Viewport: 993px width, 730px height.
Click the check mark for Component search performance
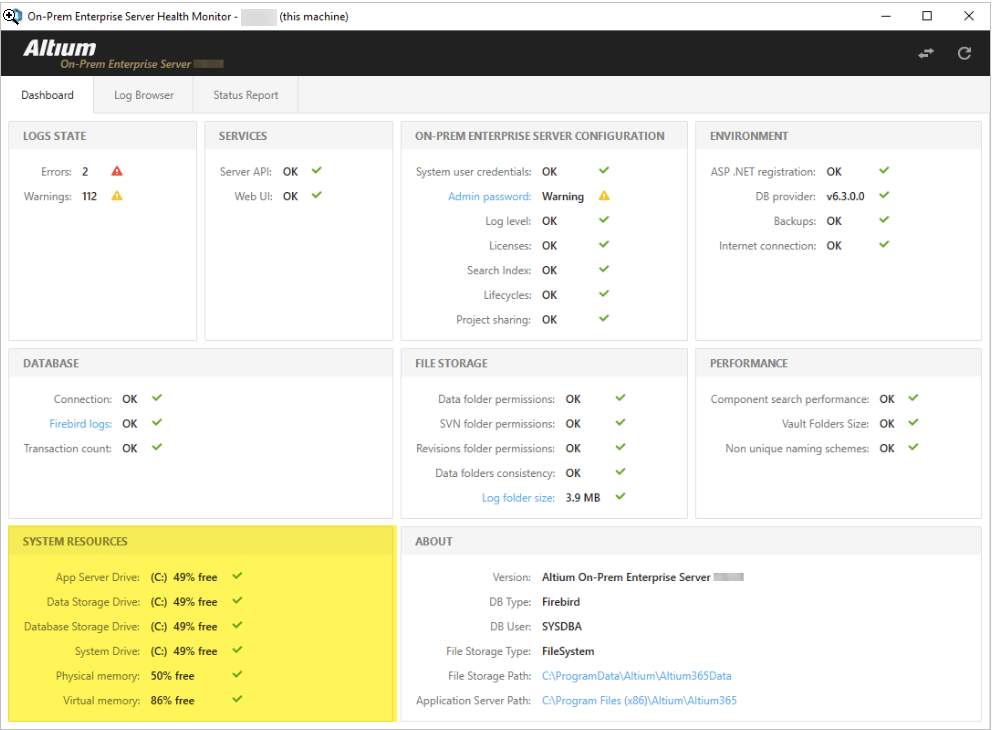point(913,398)
